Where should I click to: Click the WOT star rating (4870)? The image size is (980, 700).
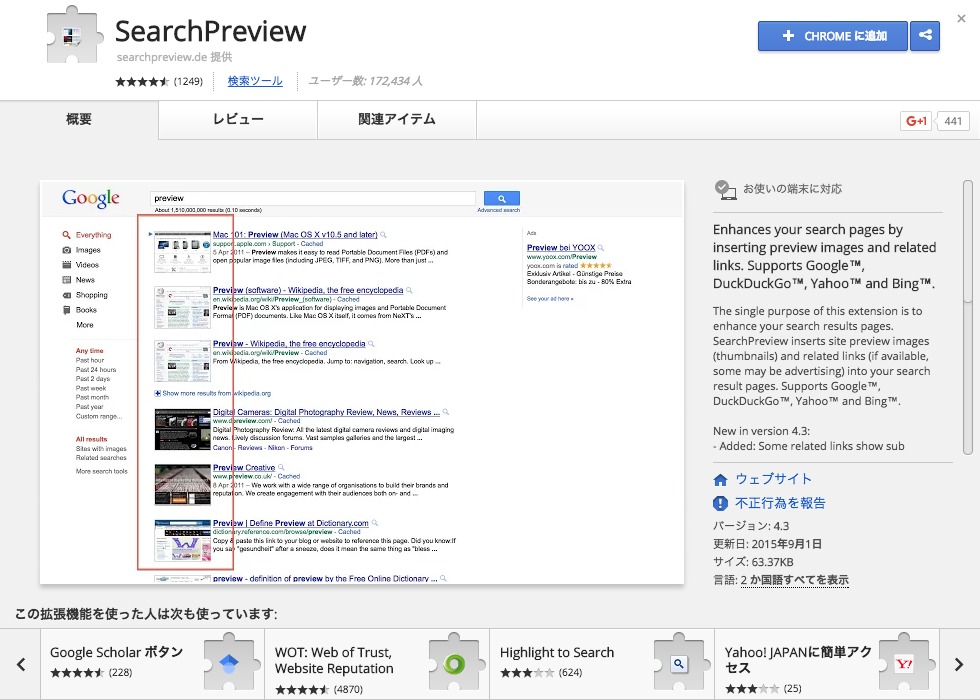click(301, 689)
